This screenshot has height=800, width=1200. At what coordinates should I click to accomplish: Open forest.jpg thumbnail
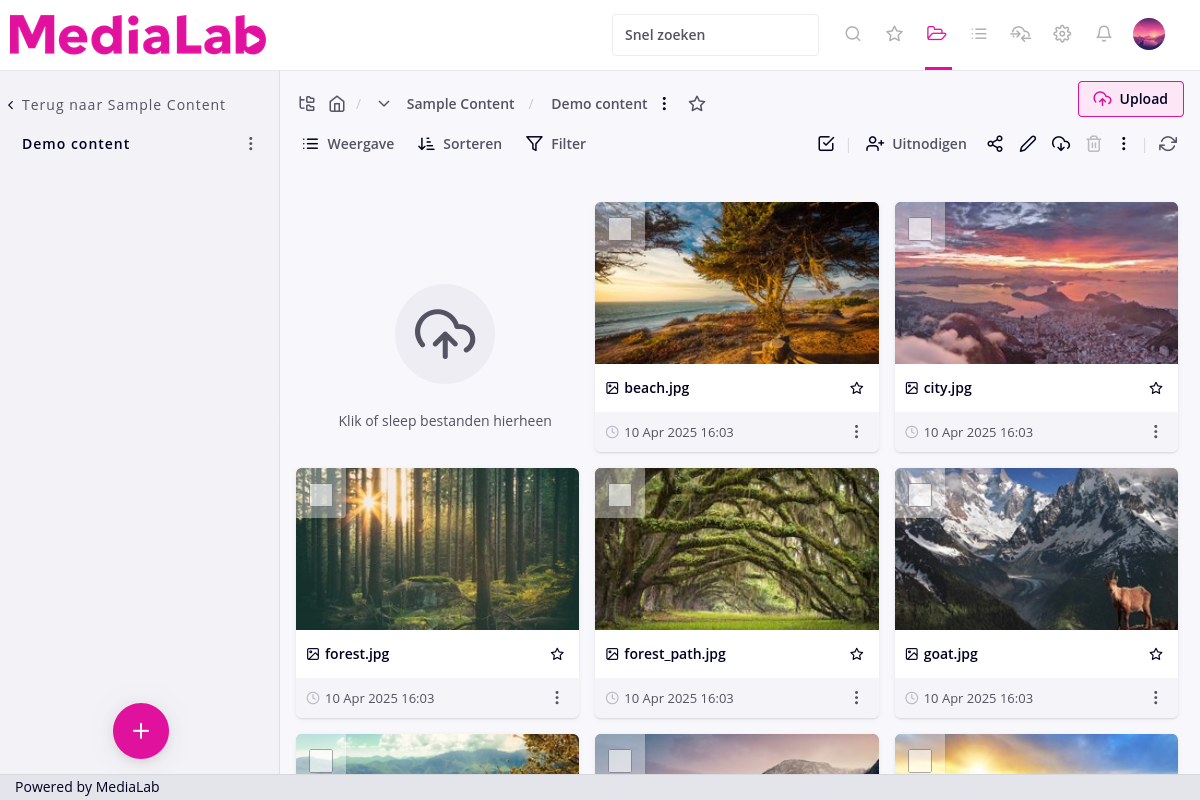coord(437,549)
